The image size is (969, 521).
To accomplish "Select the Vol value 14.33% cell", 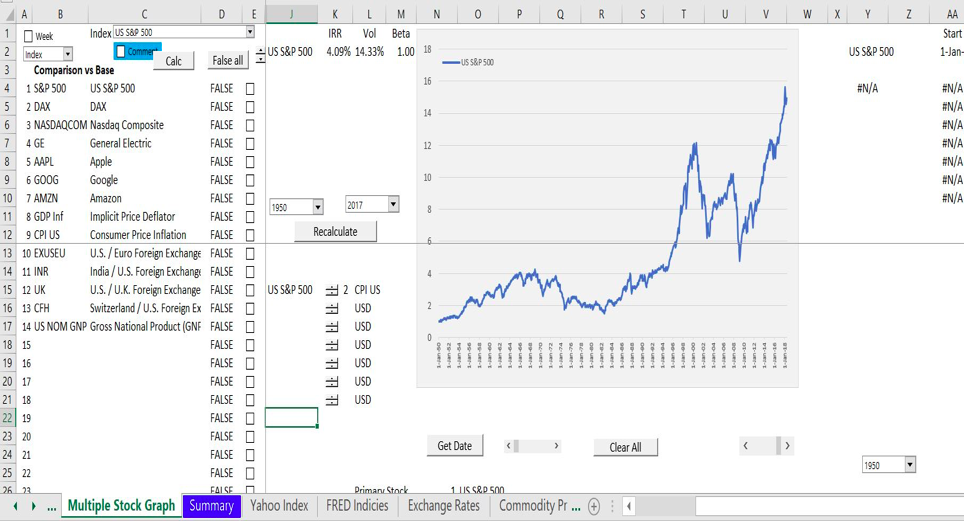I will (370, 53).
